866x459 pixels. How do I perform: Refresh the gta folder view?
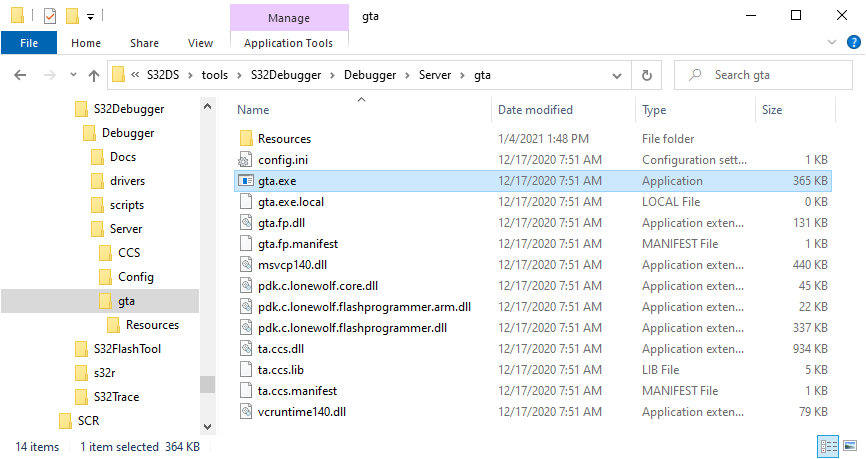point(648,75)
